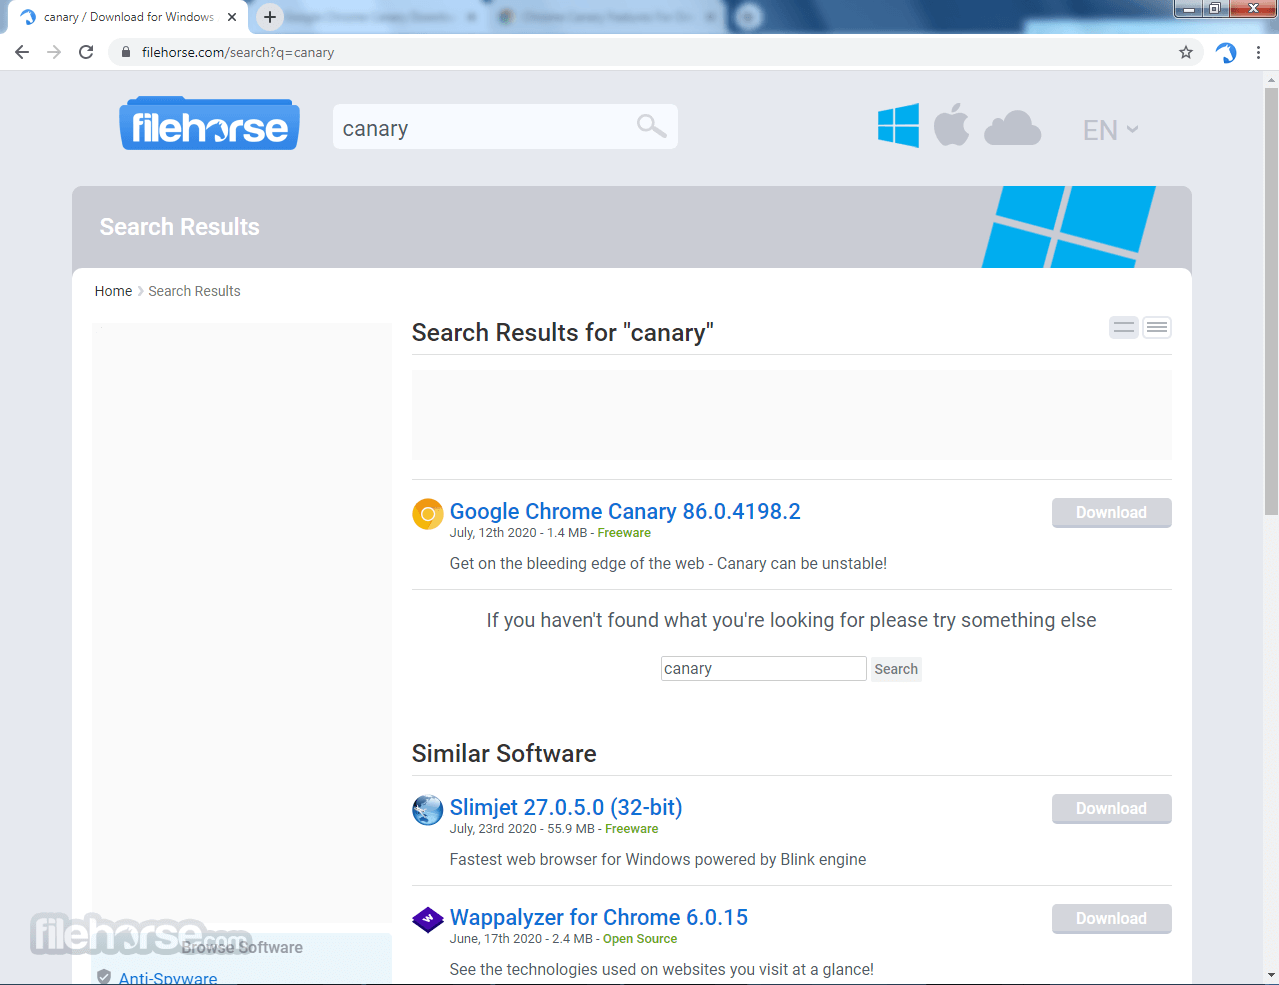
Task: Click the FileHorse extension icon in toolbar
Action: point(1226,52)
